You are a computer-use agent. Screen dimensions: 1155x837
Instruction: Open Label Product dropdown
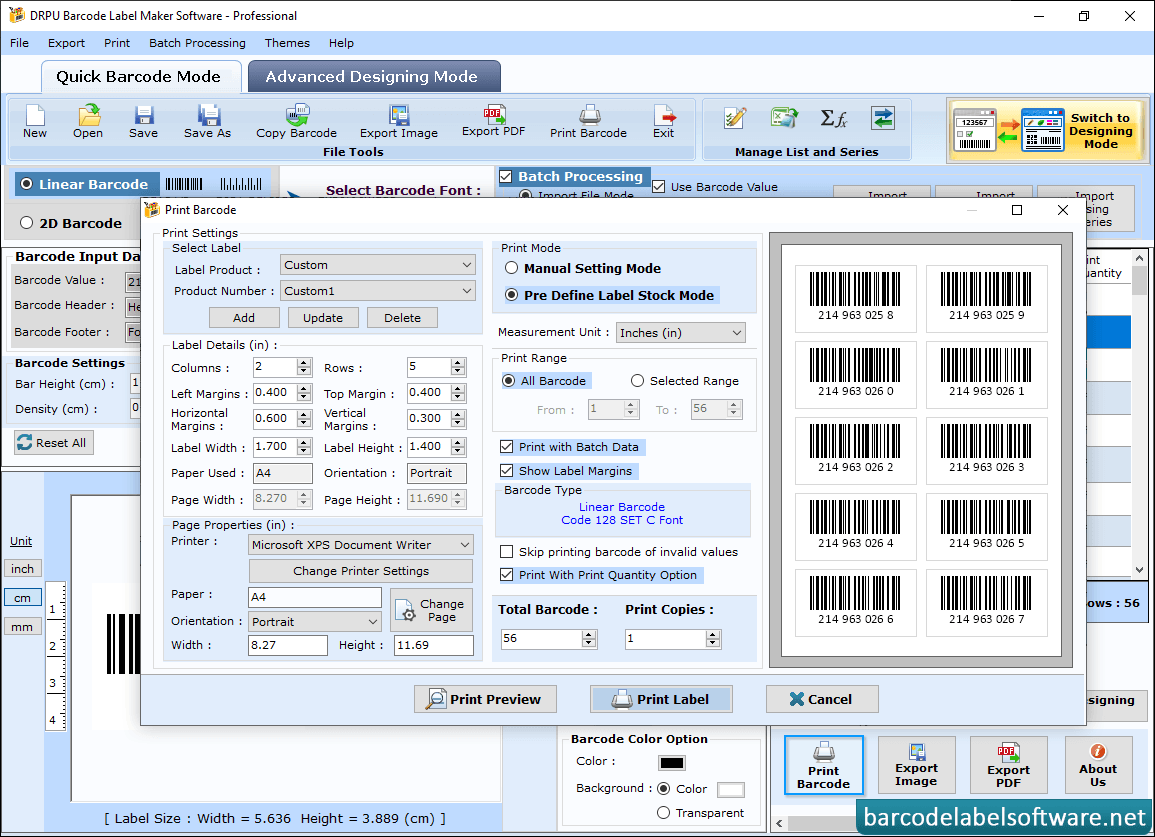click(377, 265)
